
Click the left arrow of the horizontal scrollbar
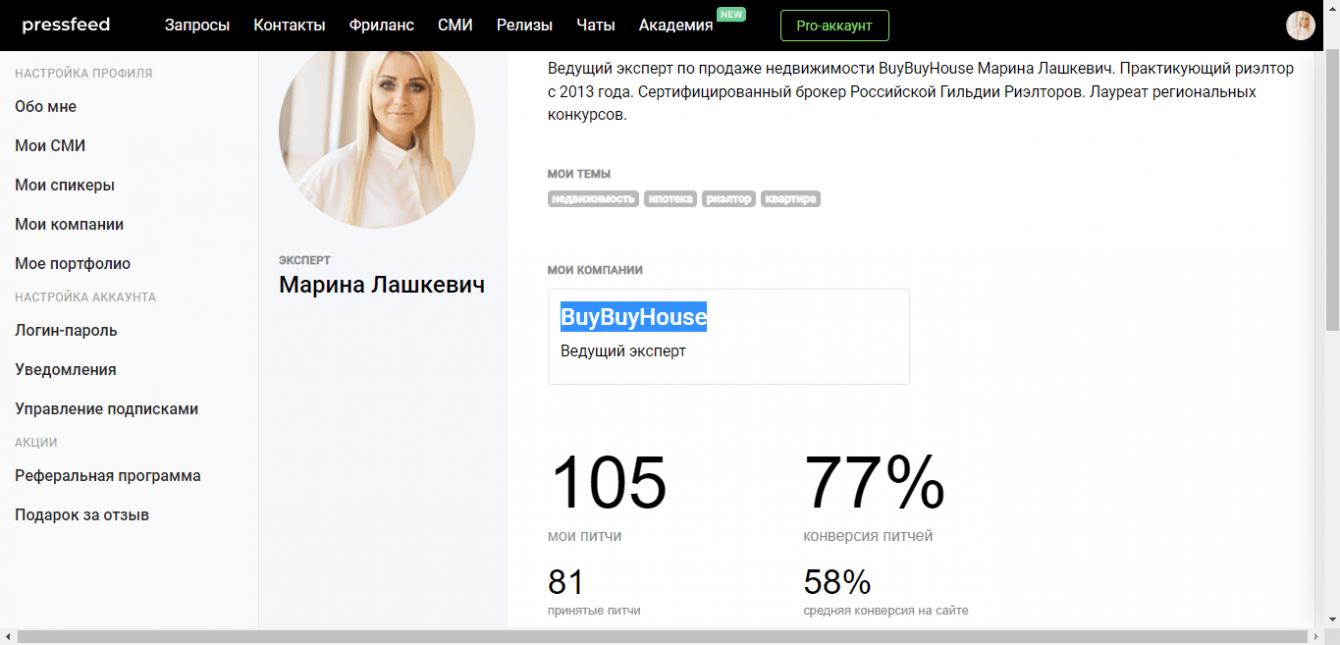pos(7,637)
